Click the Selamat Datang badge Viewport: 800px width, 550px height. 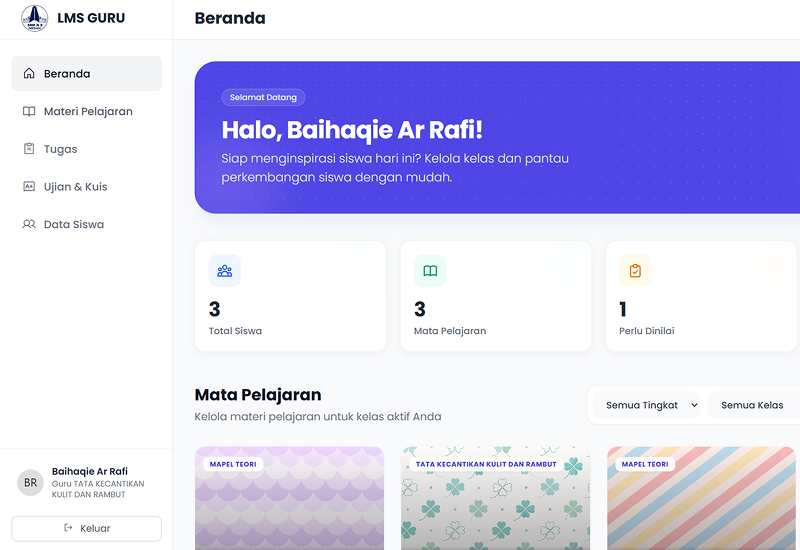[x=263, y=97]
